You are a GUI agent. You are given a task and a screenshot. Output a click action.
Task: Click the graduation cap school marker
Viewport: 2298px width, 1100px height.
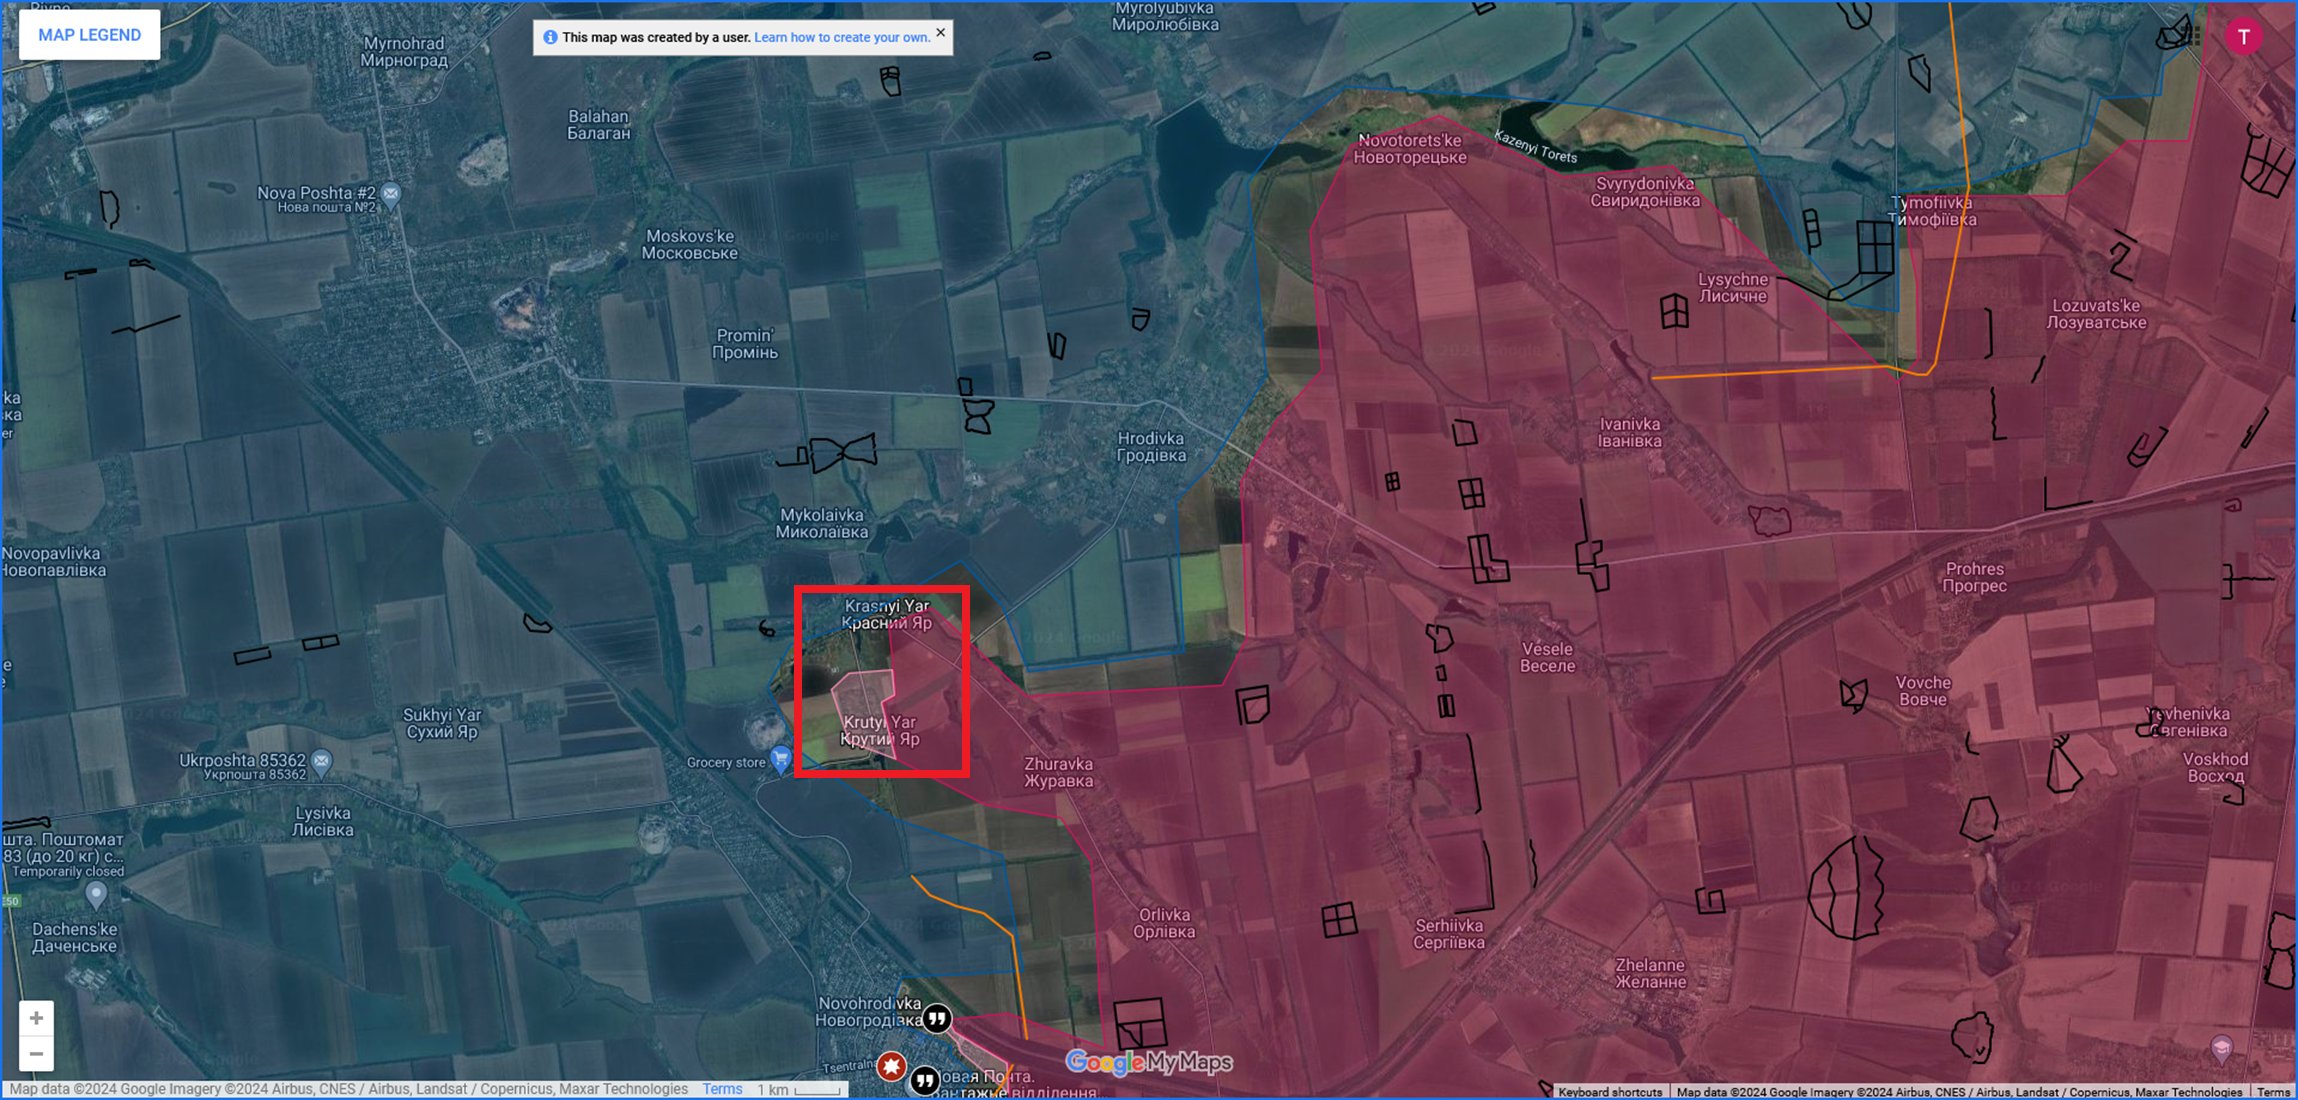(2221, 1047)
